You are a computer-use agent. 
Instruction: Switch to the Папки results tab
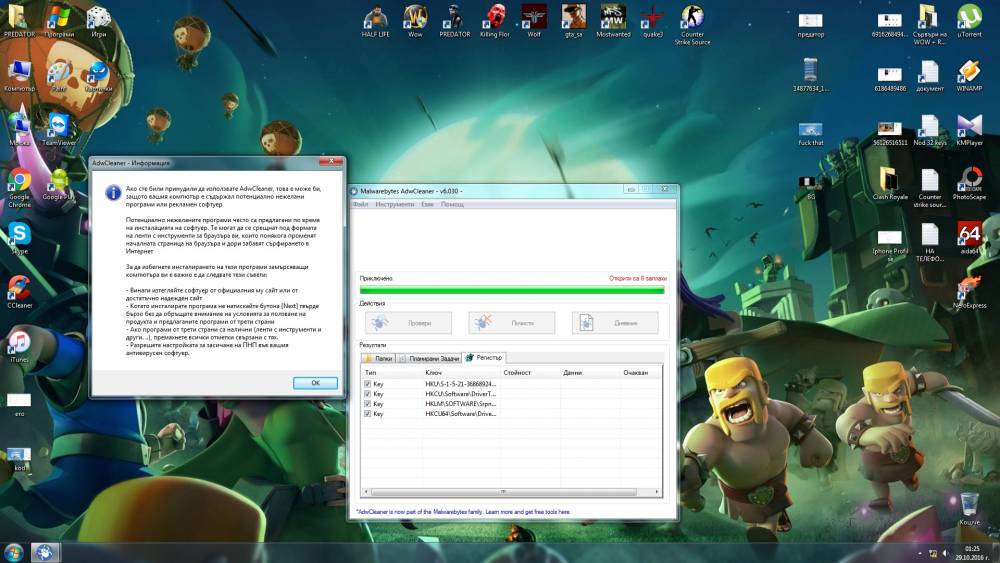pos(378,358)
